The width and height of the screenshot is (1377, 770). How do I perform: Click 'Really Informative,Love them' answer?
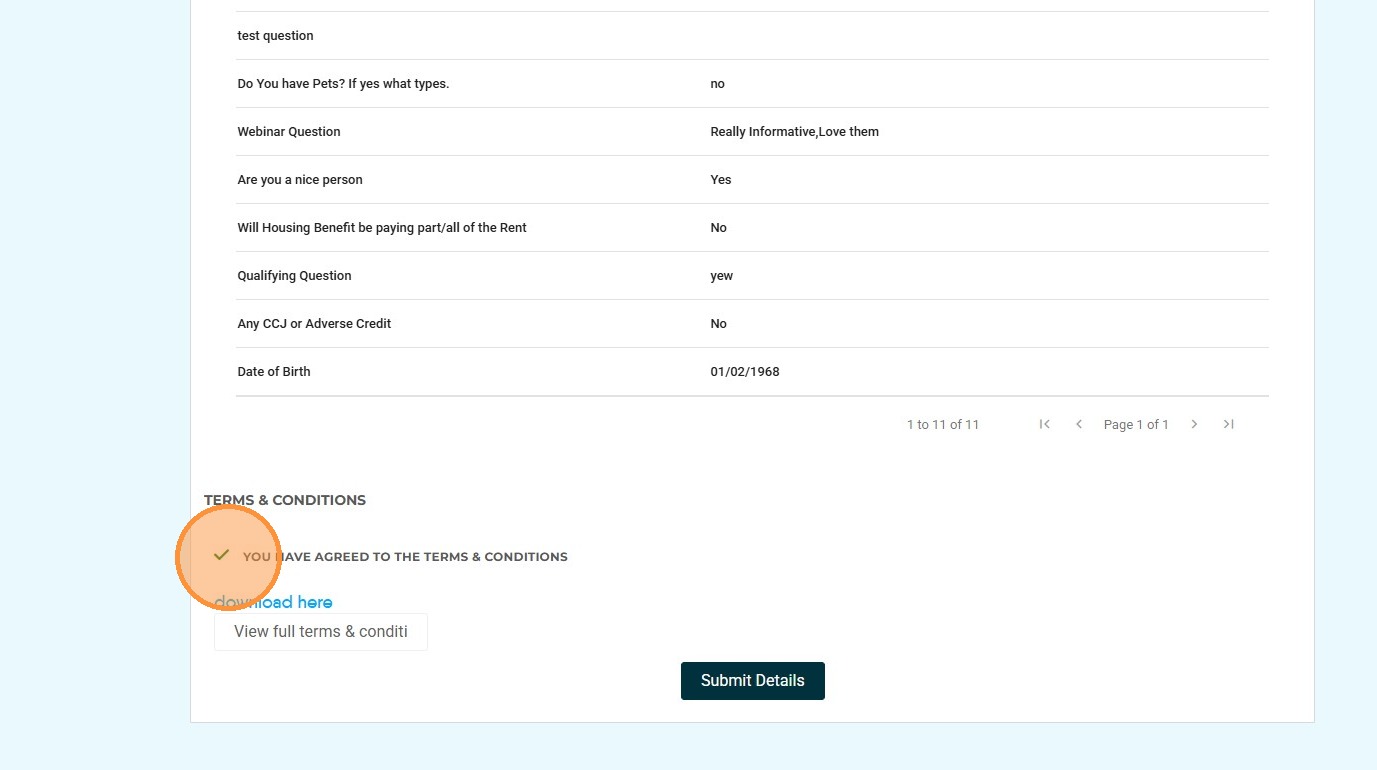coord(794,132)
